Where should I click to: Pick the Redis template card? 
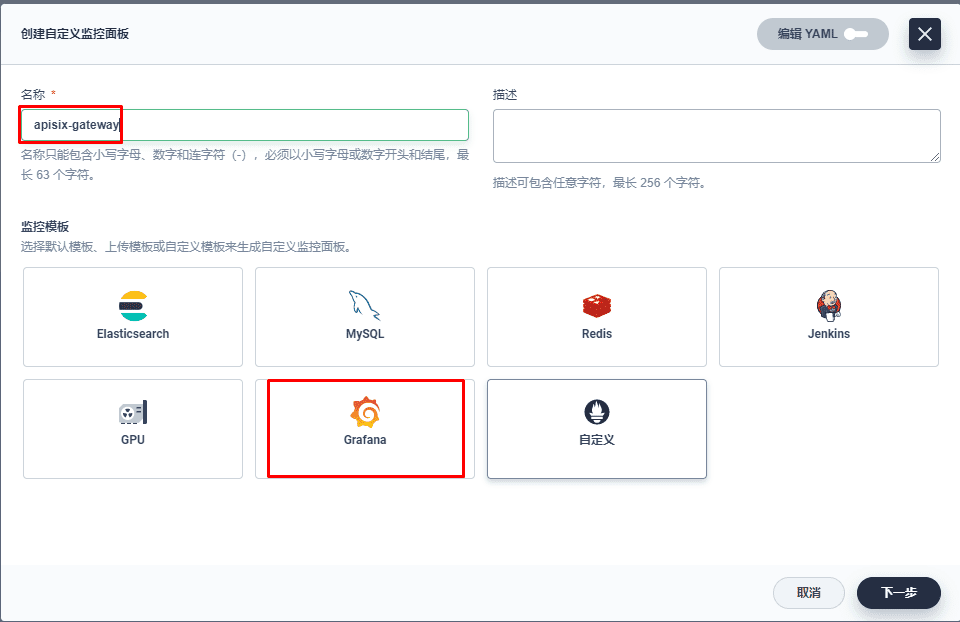pyautogui.click(x=597, y=317)
